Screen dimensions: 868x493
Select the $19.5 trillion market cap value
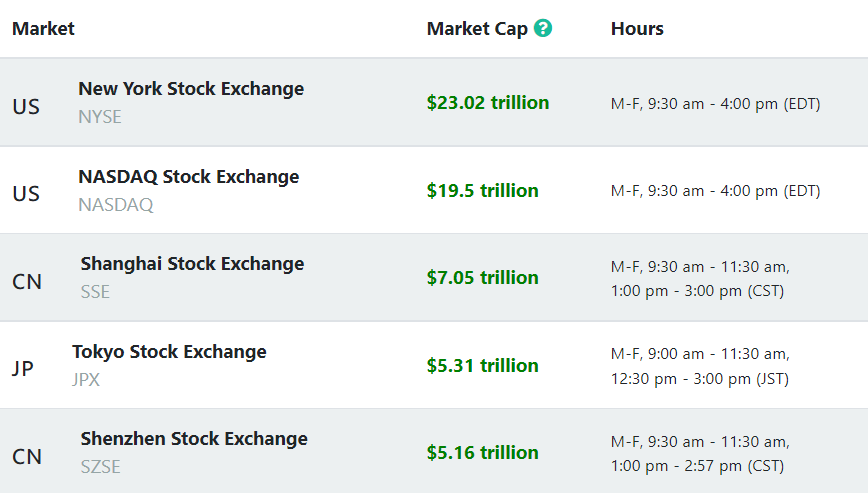point(483,190)
